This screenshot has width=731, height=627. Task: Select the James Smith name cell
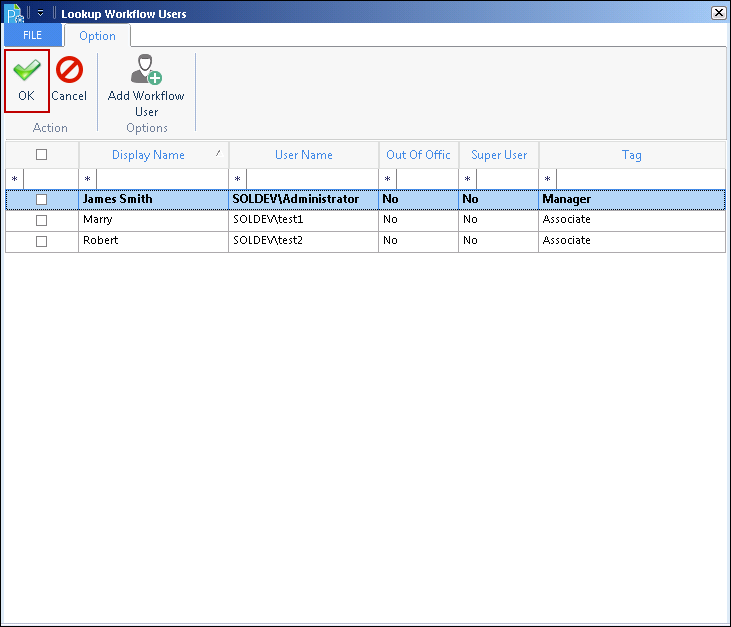point(153,200)
